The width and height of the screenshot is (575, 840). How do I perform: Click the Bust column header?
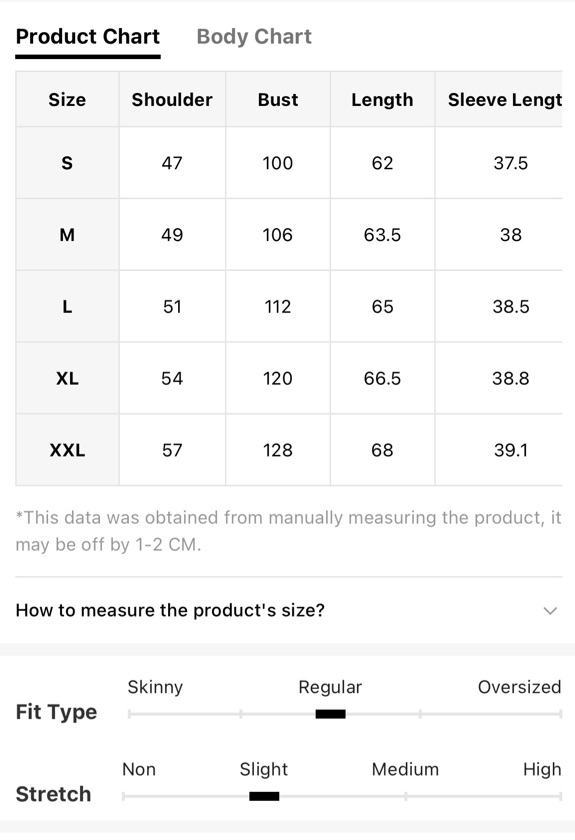278,100
